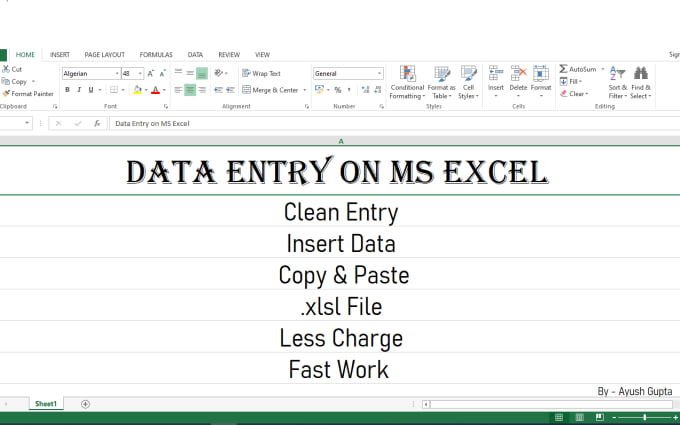Open the font size 48 dropdown

(x=140, y=73)
